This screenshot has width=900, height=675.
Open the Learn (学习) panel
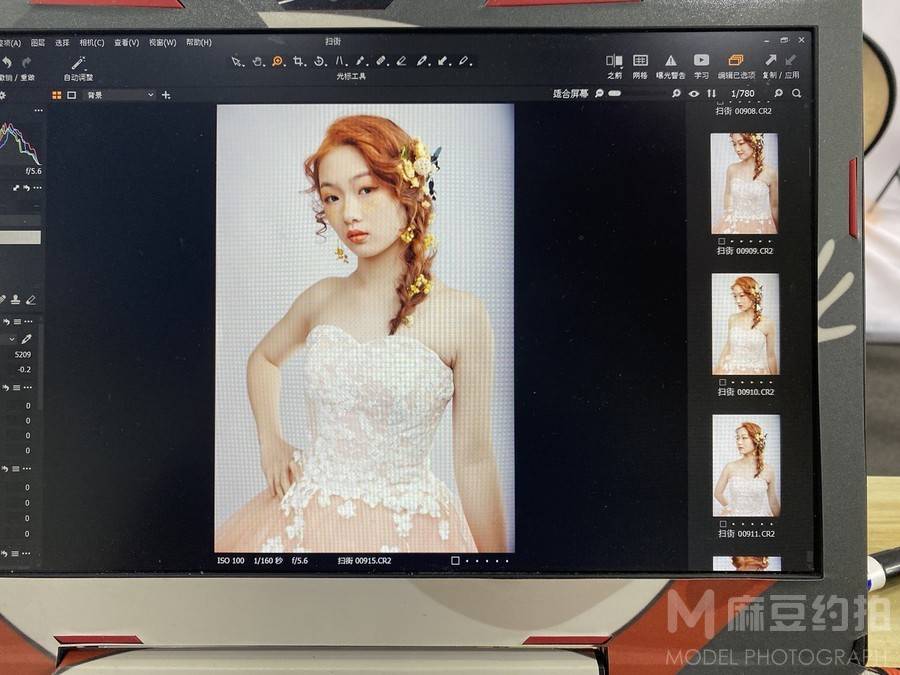[701, 60]
